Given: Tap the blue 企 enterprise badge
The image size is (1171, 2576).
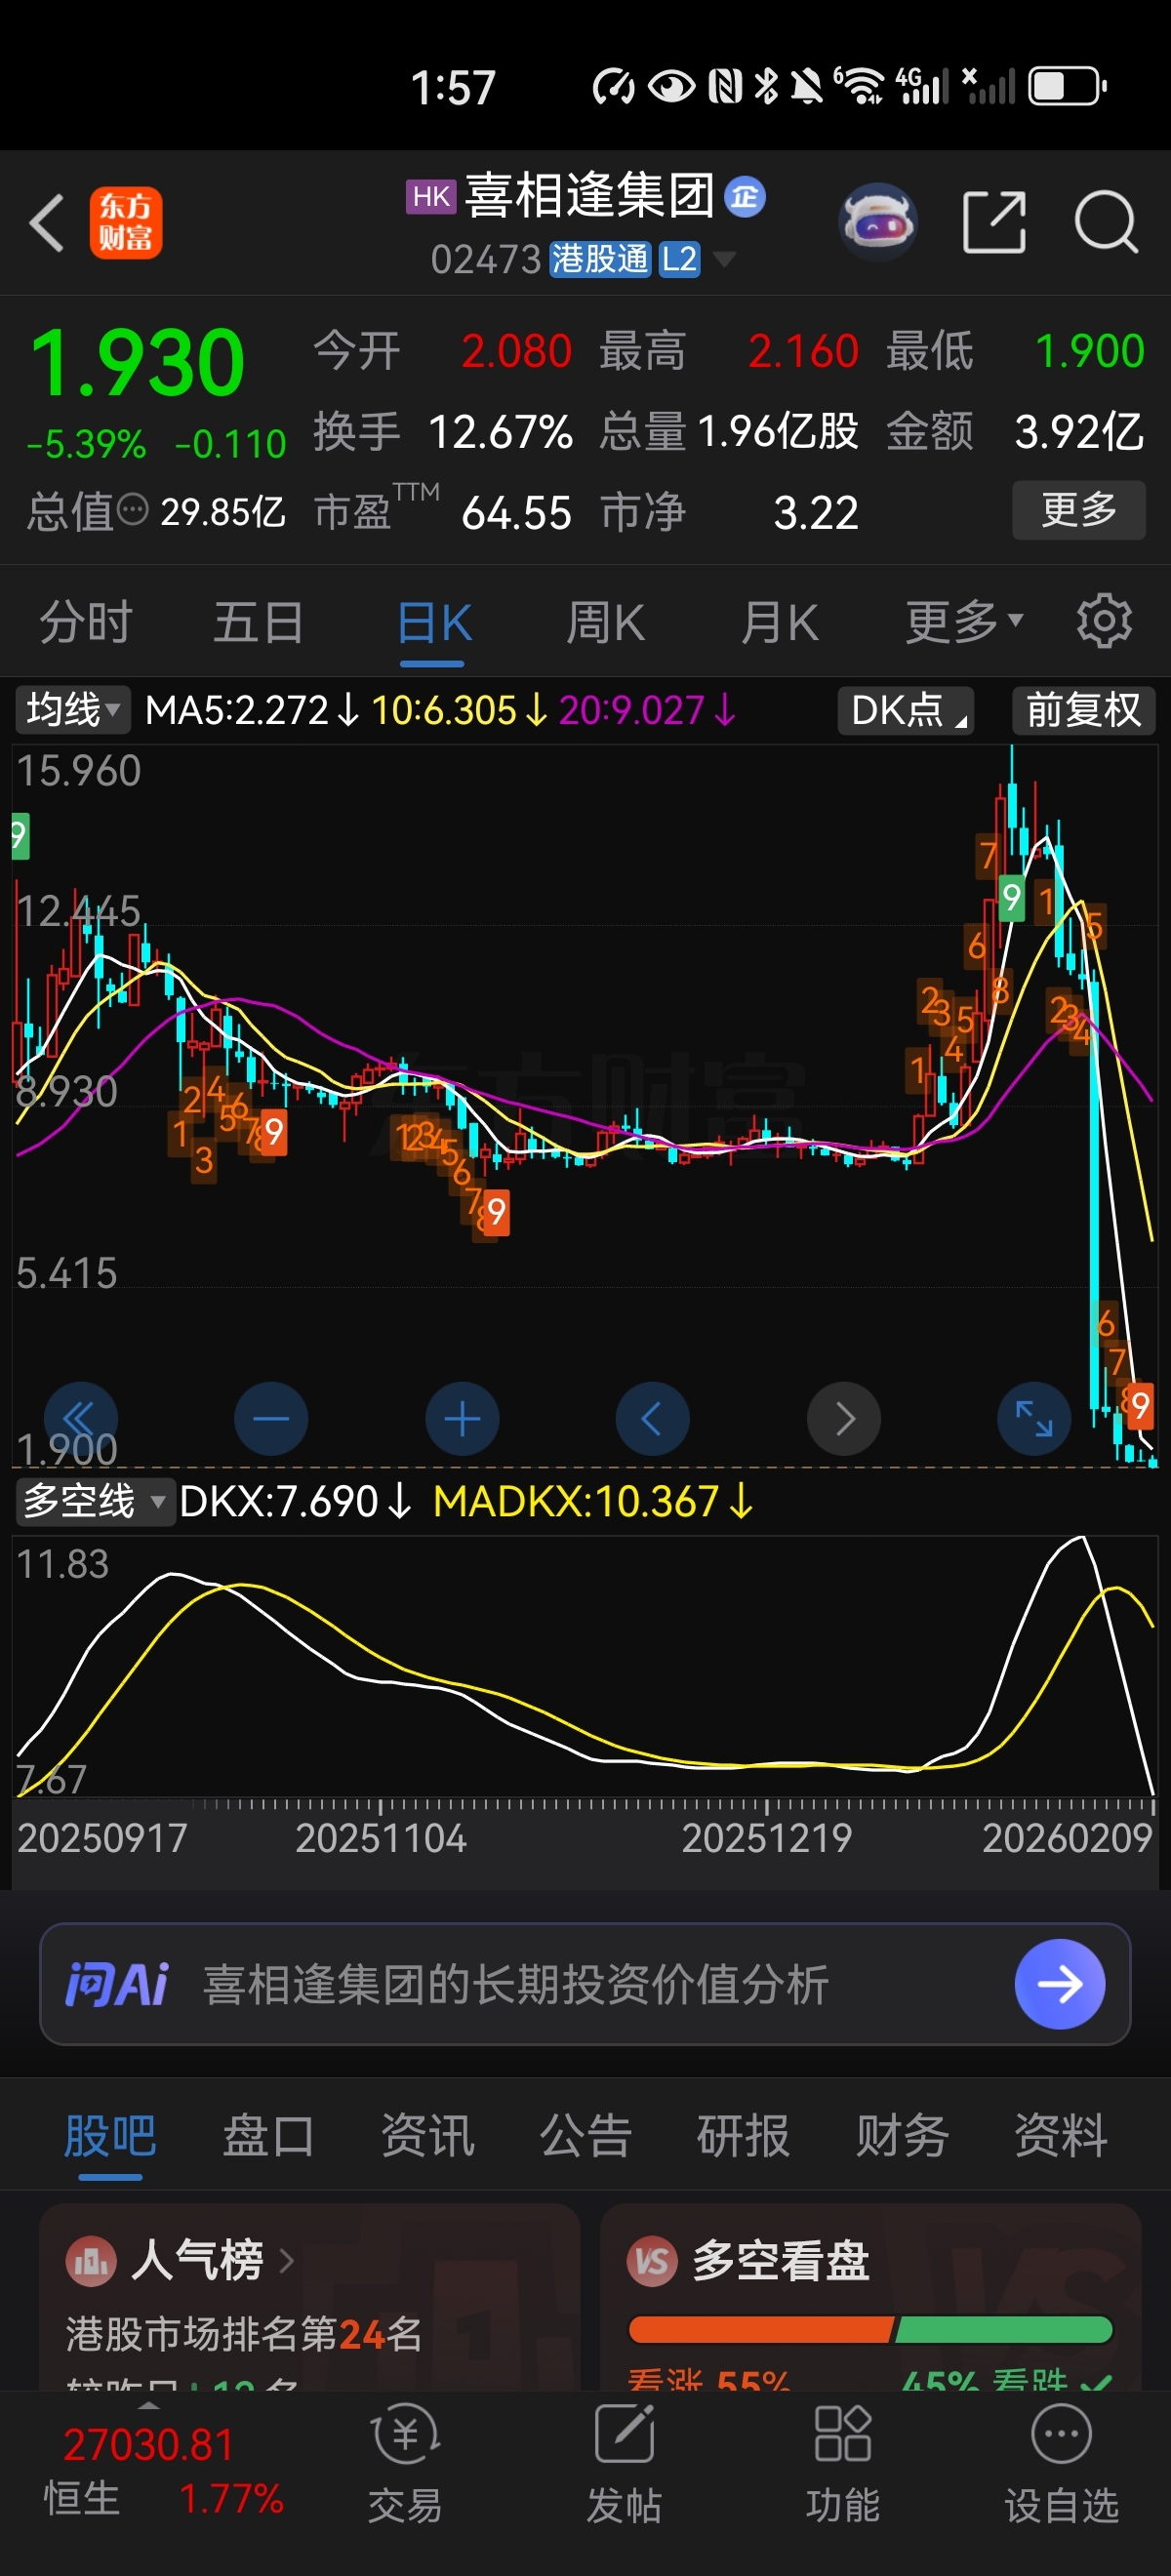Looking at the screenshot, I should coord(745,196).
